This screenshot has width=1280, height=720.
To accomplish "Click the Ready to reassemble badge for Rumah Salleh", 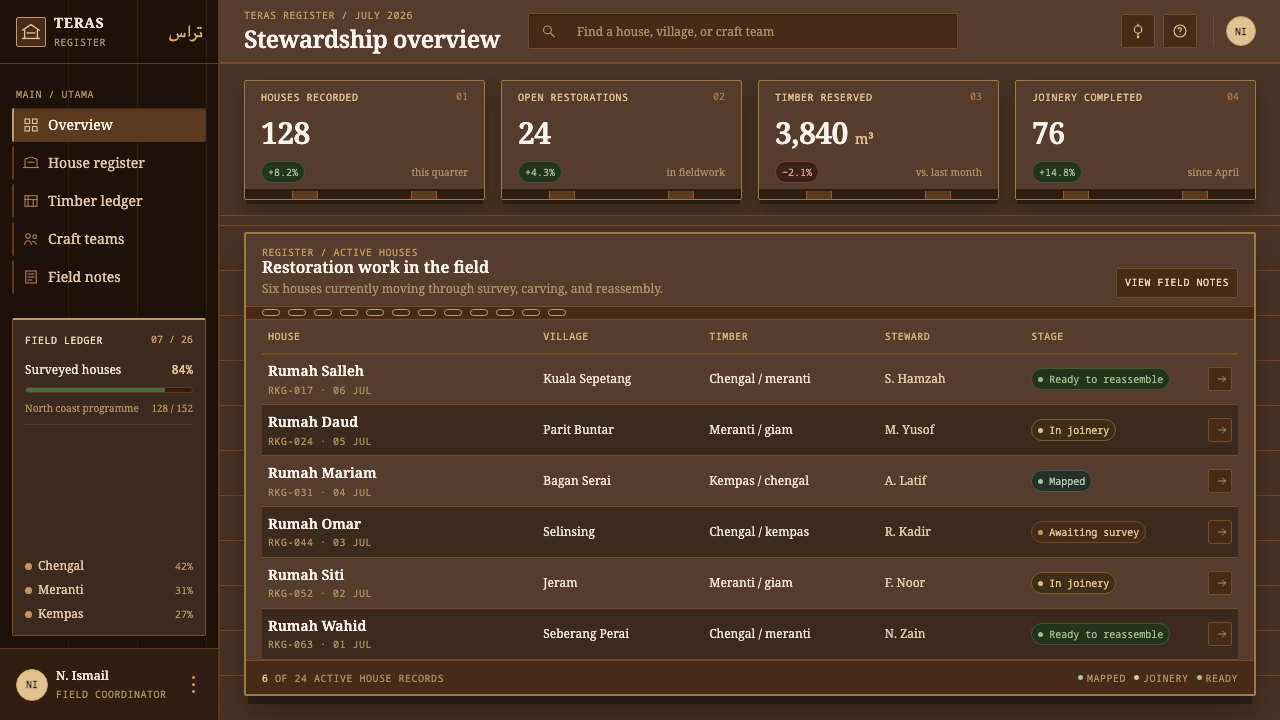I will (1100, 379).
